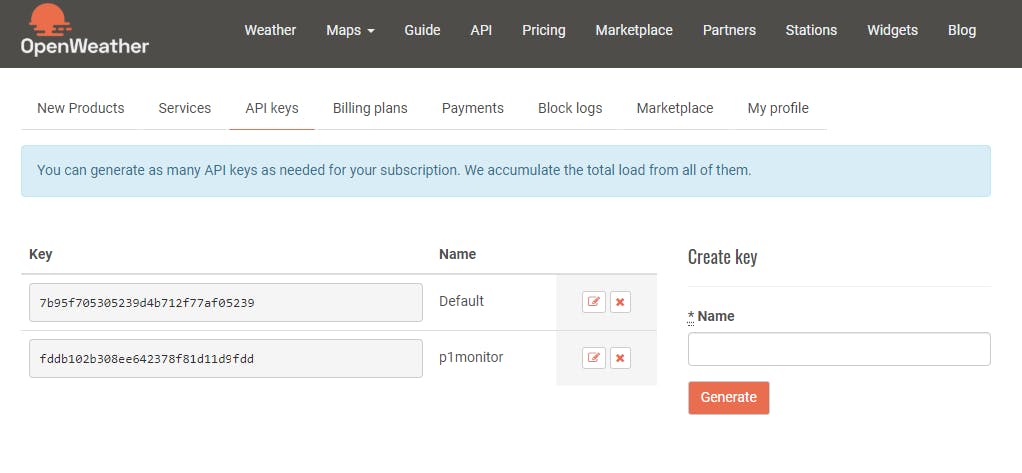Expand the Maps dropdown menu
This screenshot has width=1022, height=473.
(x=350, y=30)
